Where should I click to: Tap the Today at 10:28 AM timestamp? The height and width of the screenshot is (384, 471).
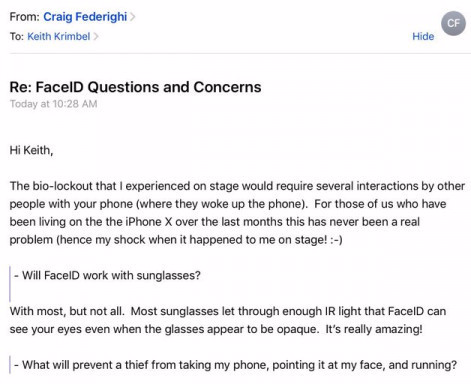tap(53, 104)
